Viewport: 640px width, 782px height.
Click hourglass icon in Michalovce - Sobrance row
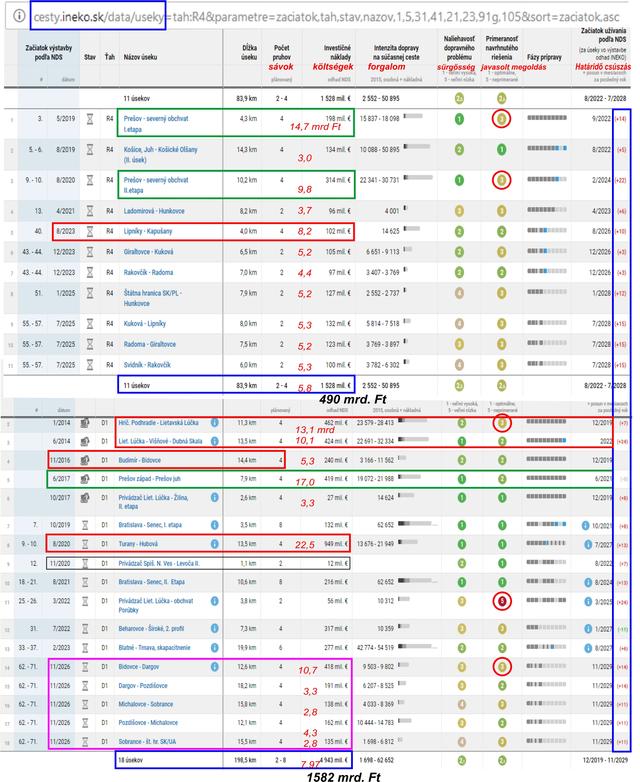coord(85,704)
